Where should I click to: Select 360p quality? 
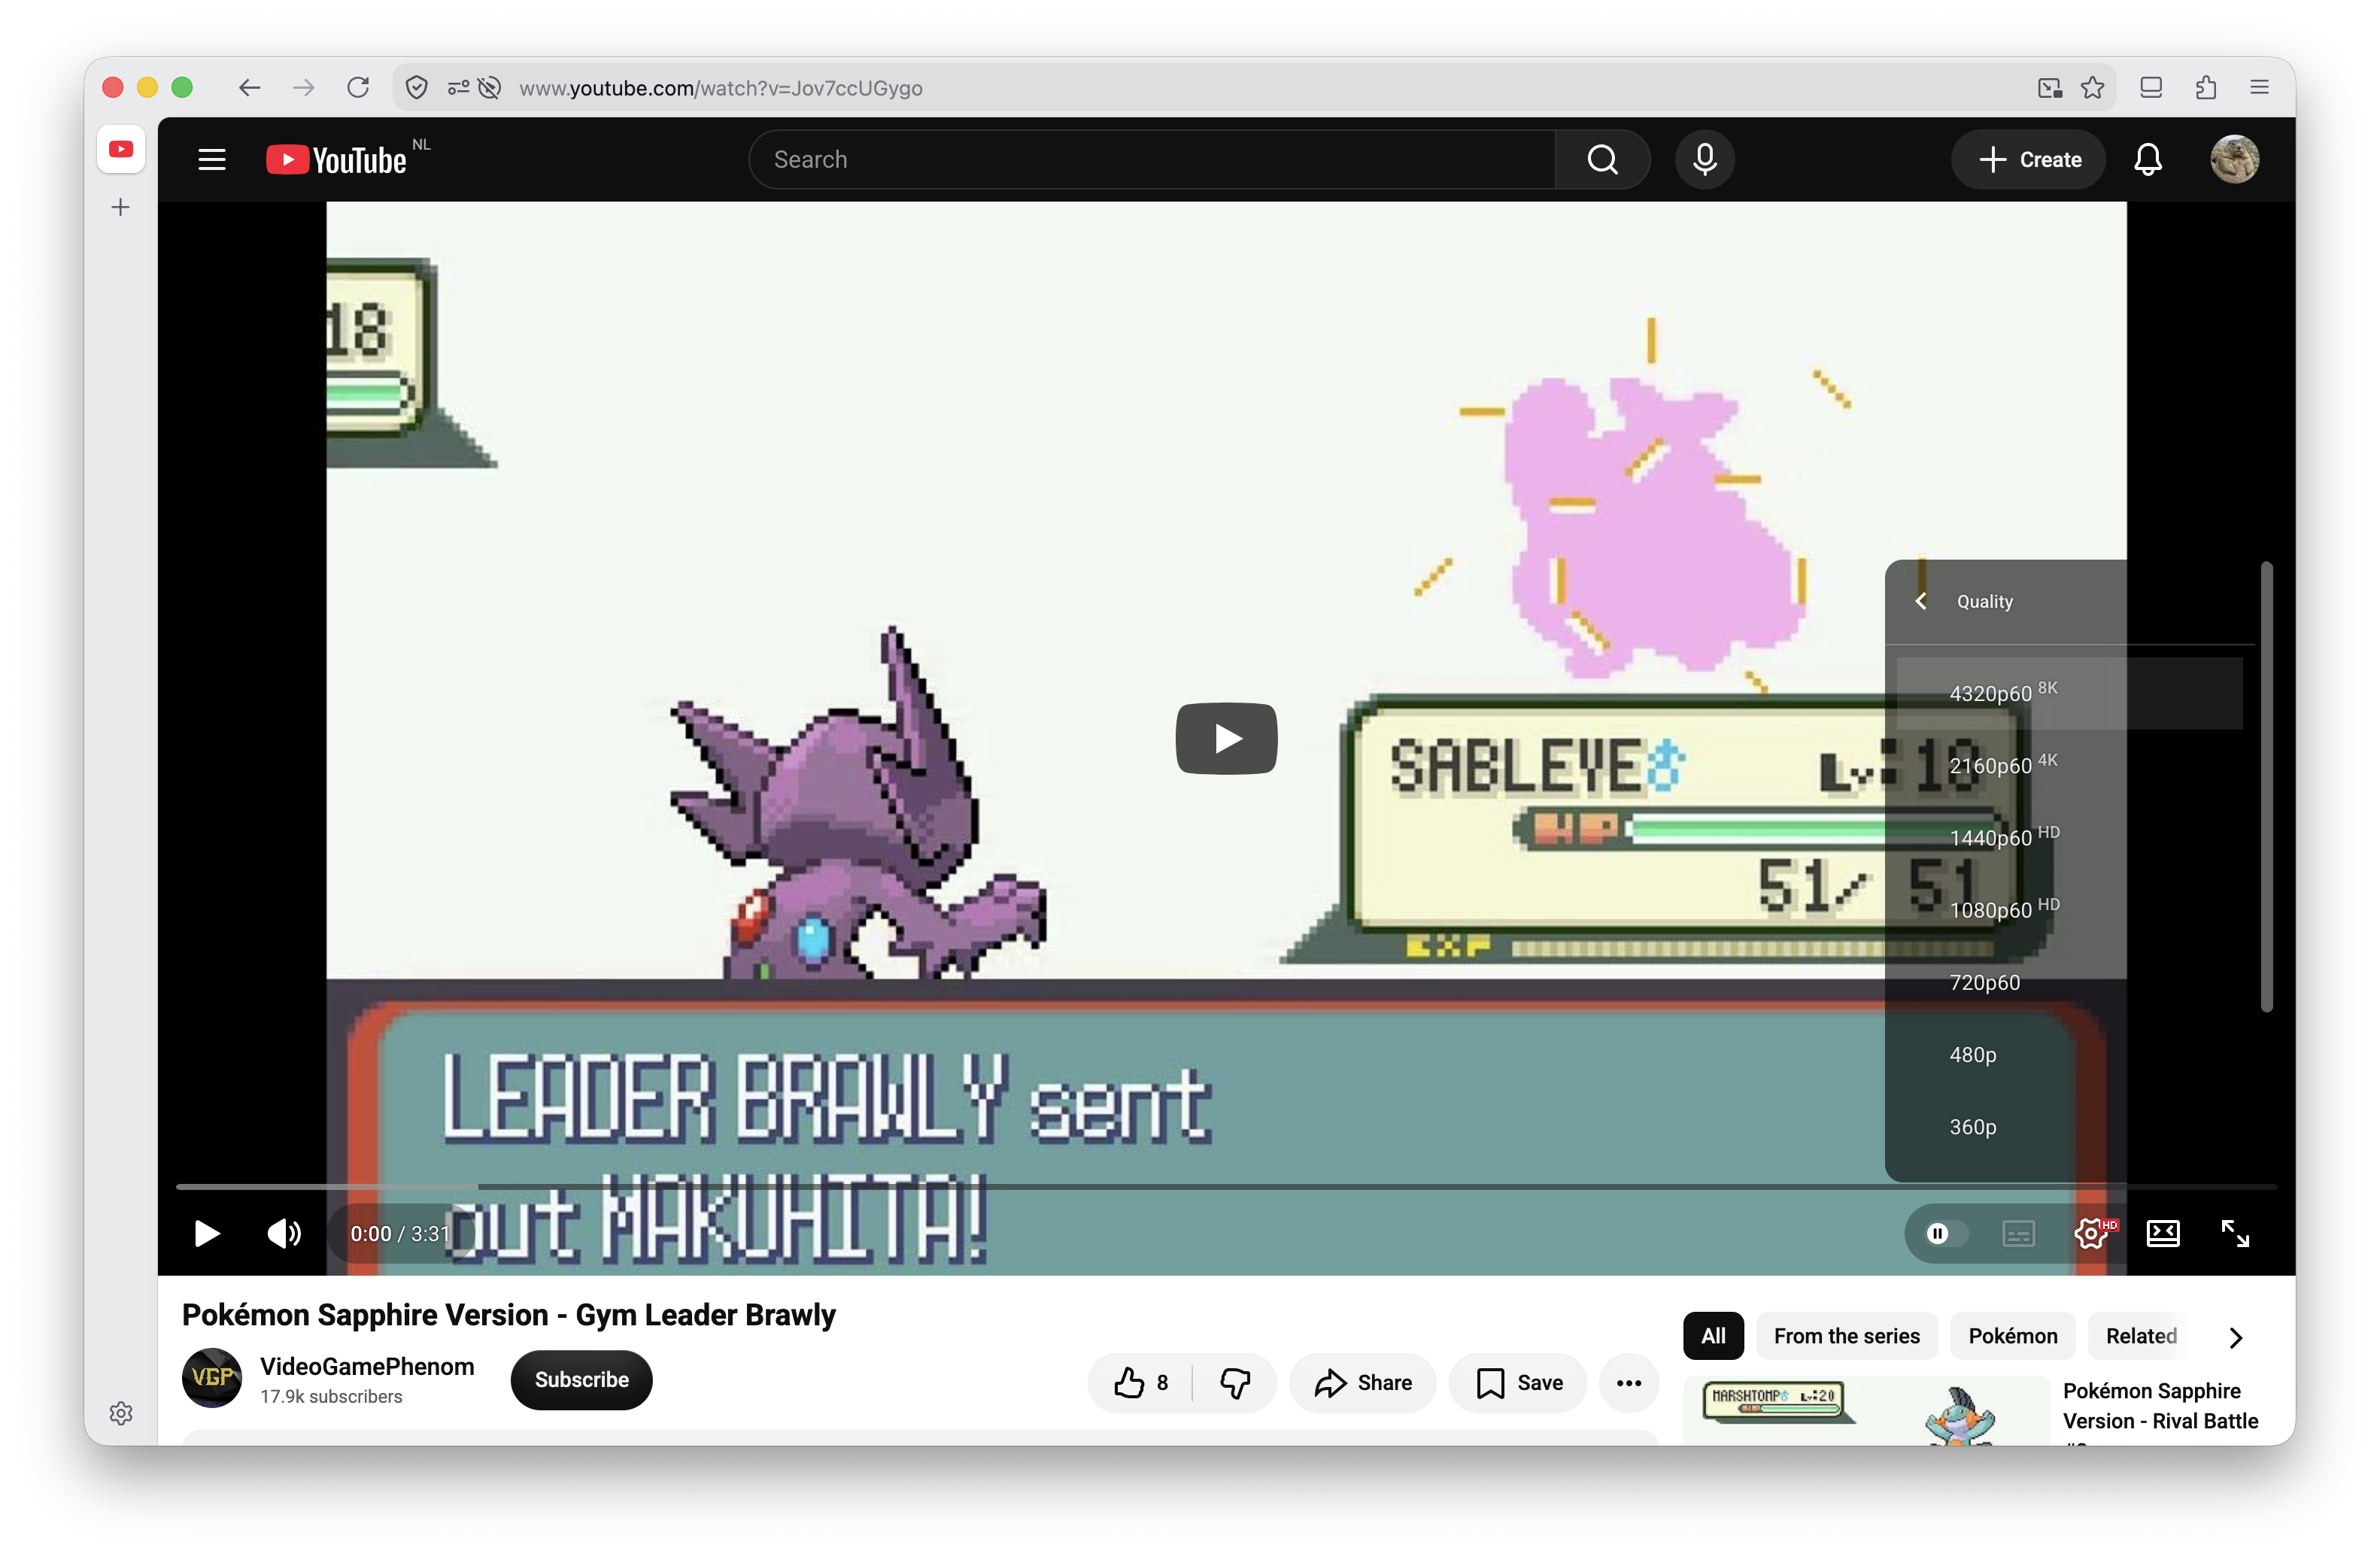click(2069, 1127)
